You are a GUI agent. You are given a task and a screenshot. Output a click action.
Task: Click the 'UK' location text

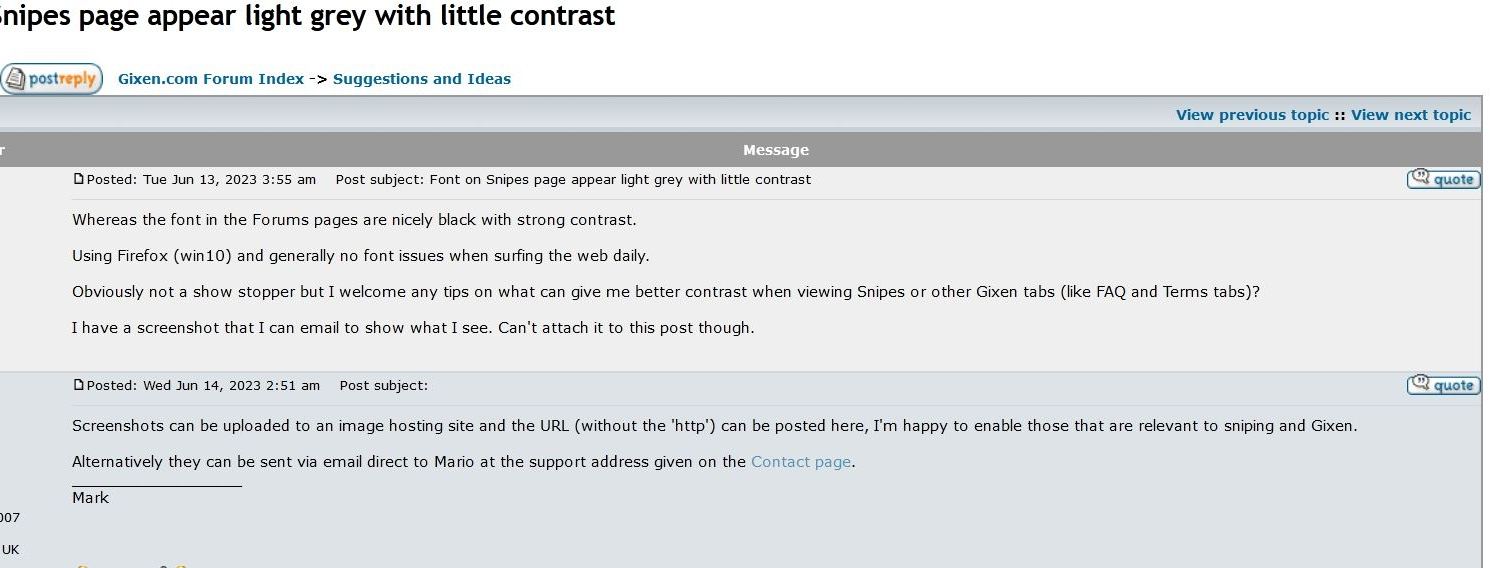[x=10, y=550]
